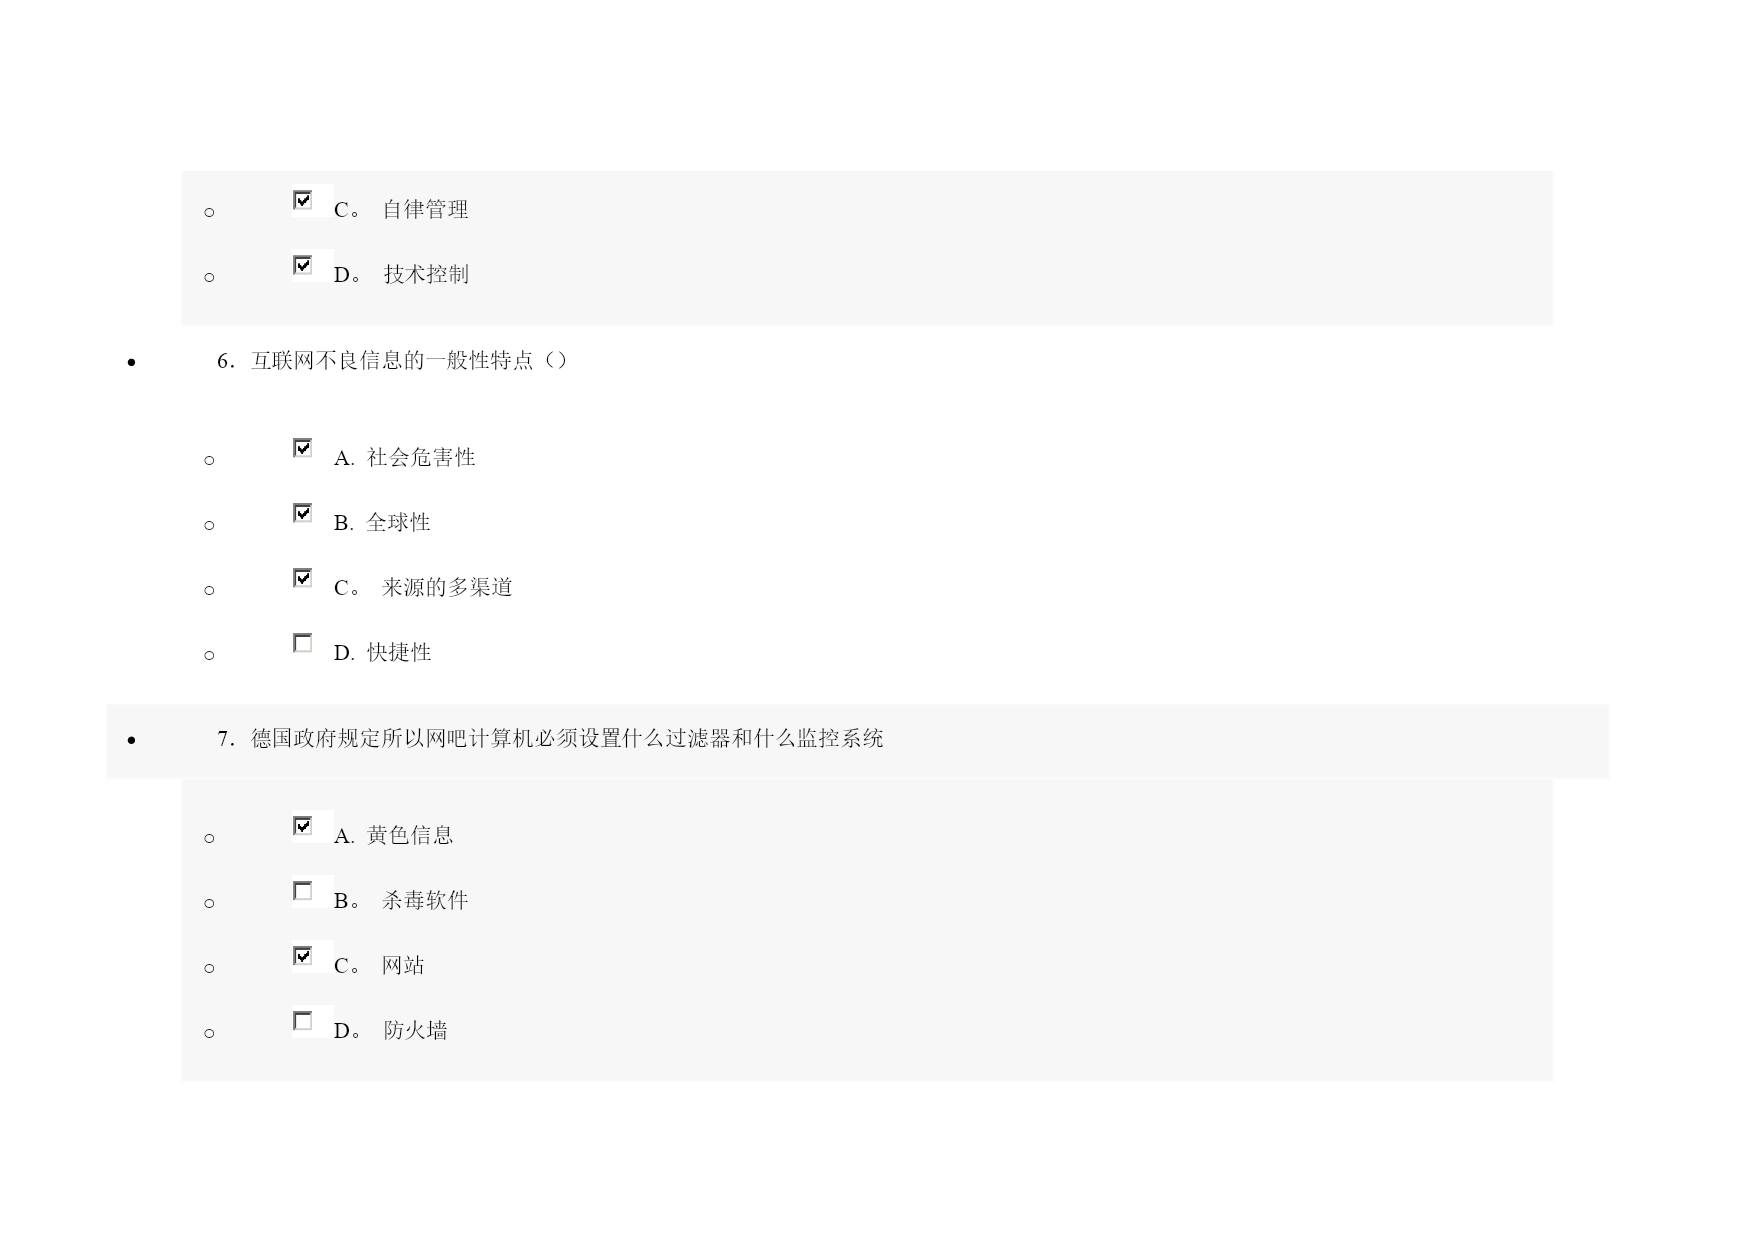Uncheck the C 网站 checkbox
Viewport: 1754px width, 1241px height.
(303, 956)
